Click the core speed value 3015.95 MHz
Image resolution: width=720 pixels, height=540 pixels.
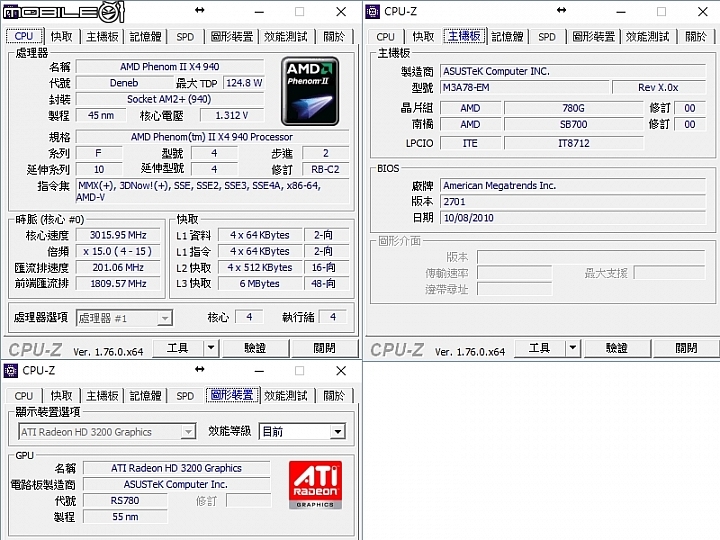[118, 235]
